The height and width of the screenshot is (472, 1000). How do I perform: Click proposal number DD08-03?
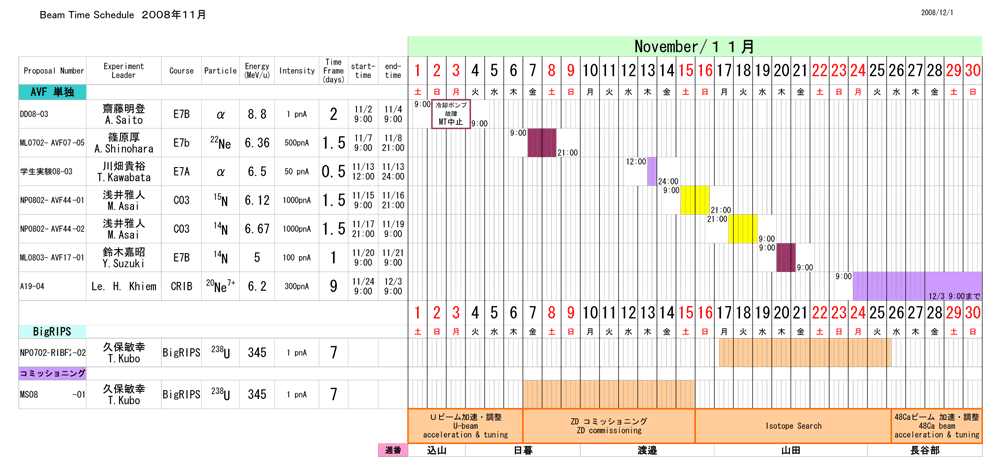pos(35,115)
